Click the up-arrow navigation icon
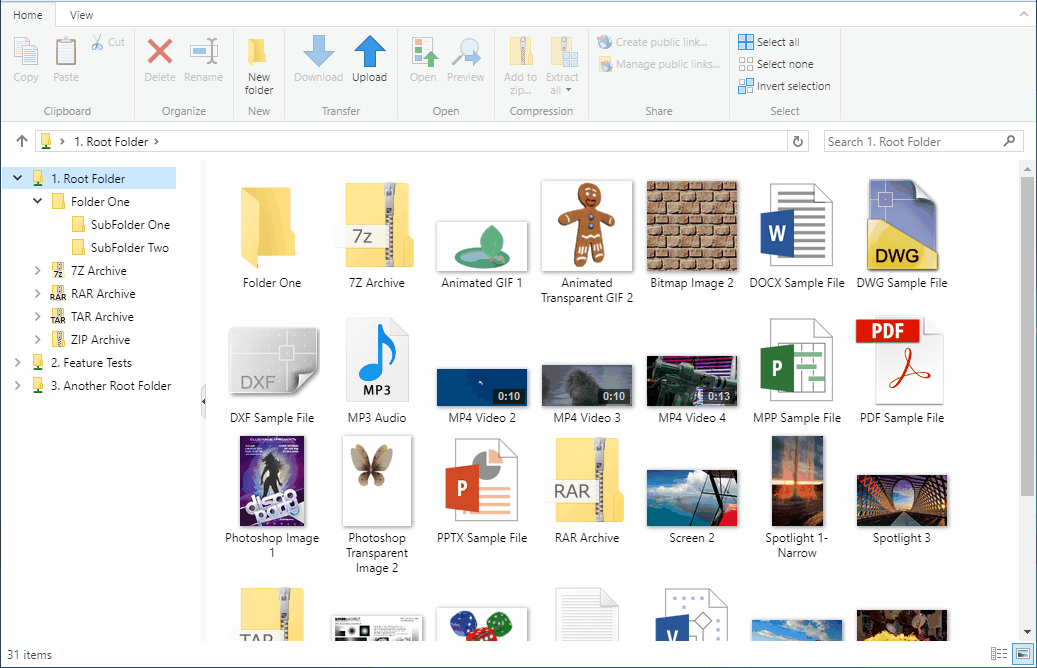The height and width of the screenshot is (668, 1037). pyautogui.click(x=22, y=142)
